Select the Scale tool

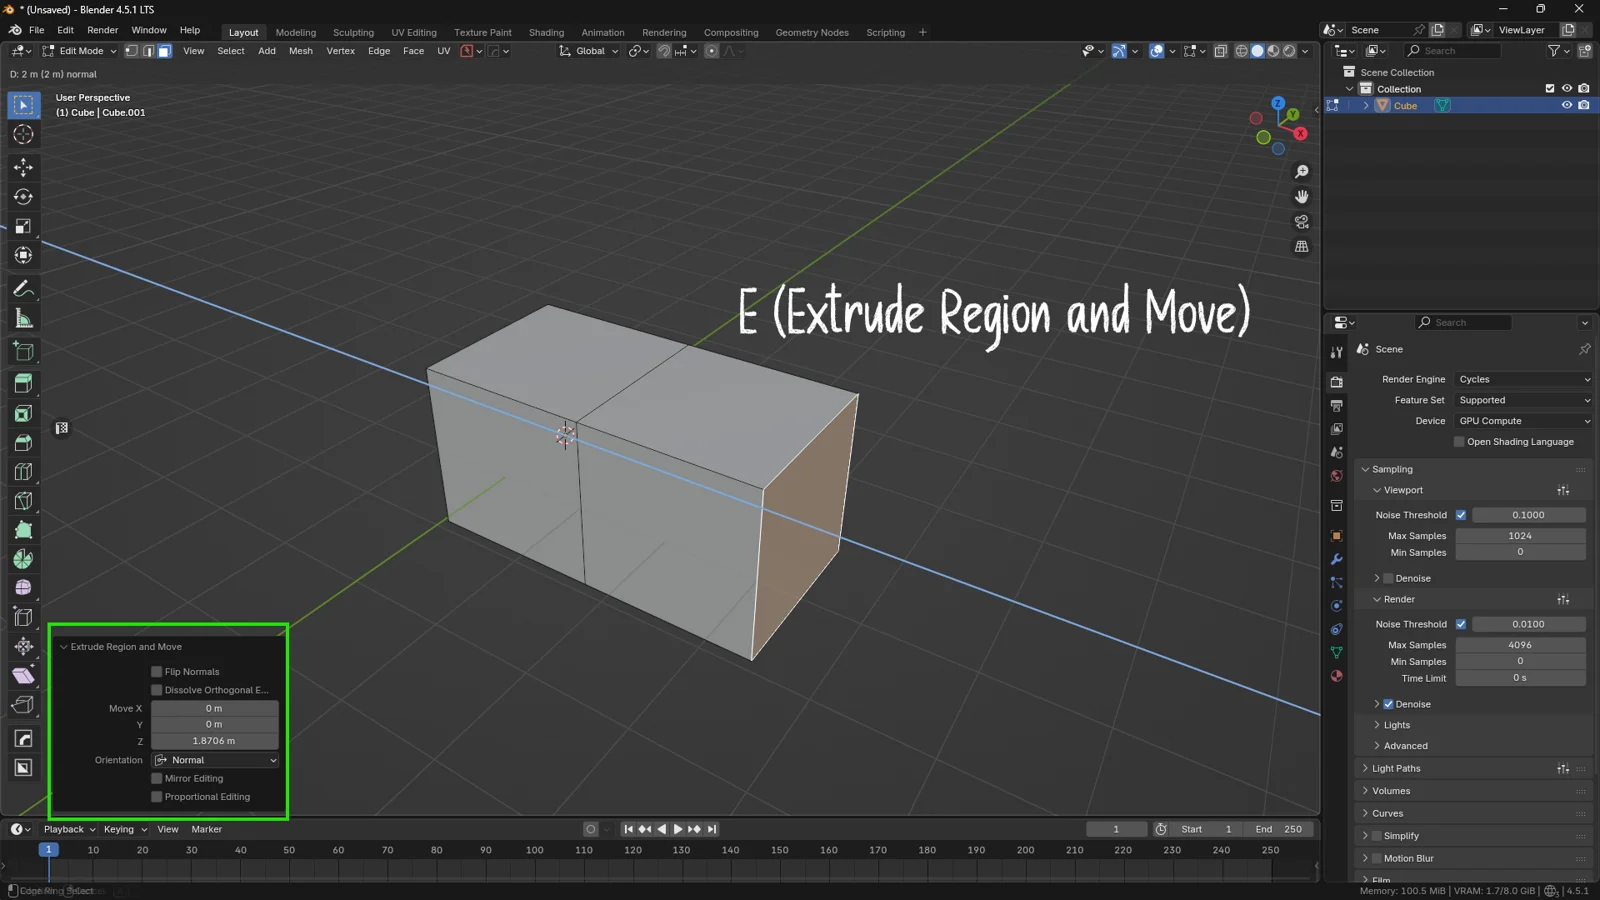23,227
